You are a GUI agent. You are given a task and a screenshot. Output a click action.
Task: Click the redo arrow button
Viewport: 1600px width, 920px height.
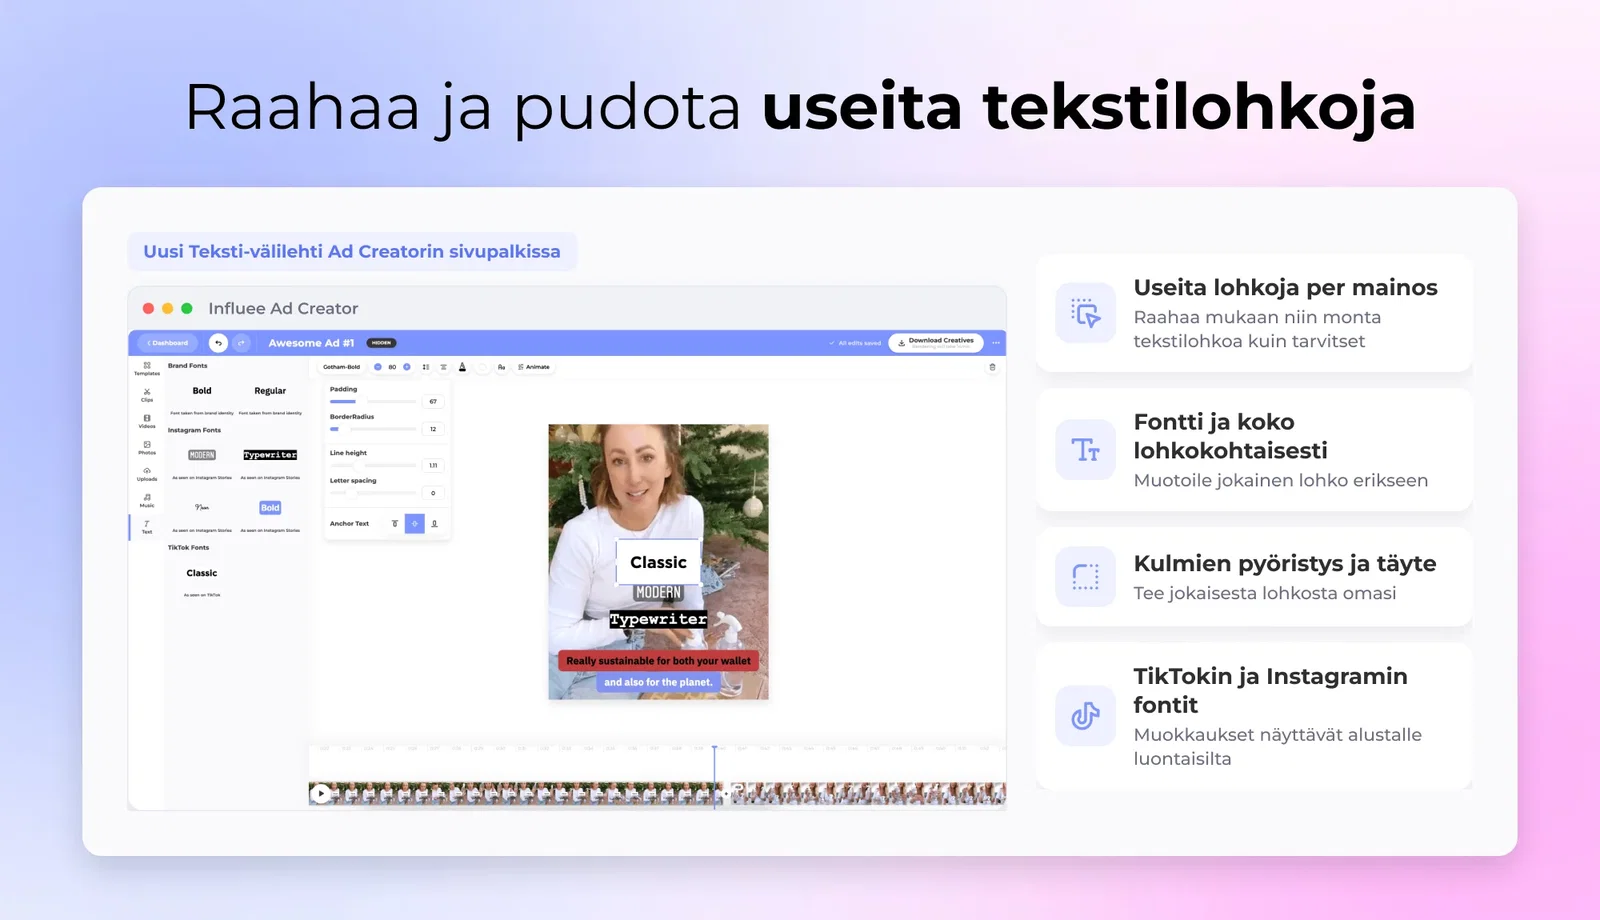241,343
